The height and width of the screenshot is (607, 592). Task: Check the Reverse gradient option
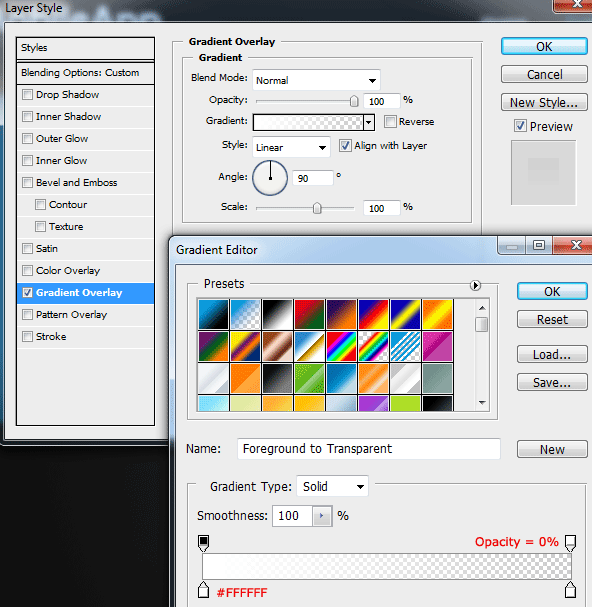(x=390, y=122)
